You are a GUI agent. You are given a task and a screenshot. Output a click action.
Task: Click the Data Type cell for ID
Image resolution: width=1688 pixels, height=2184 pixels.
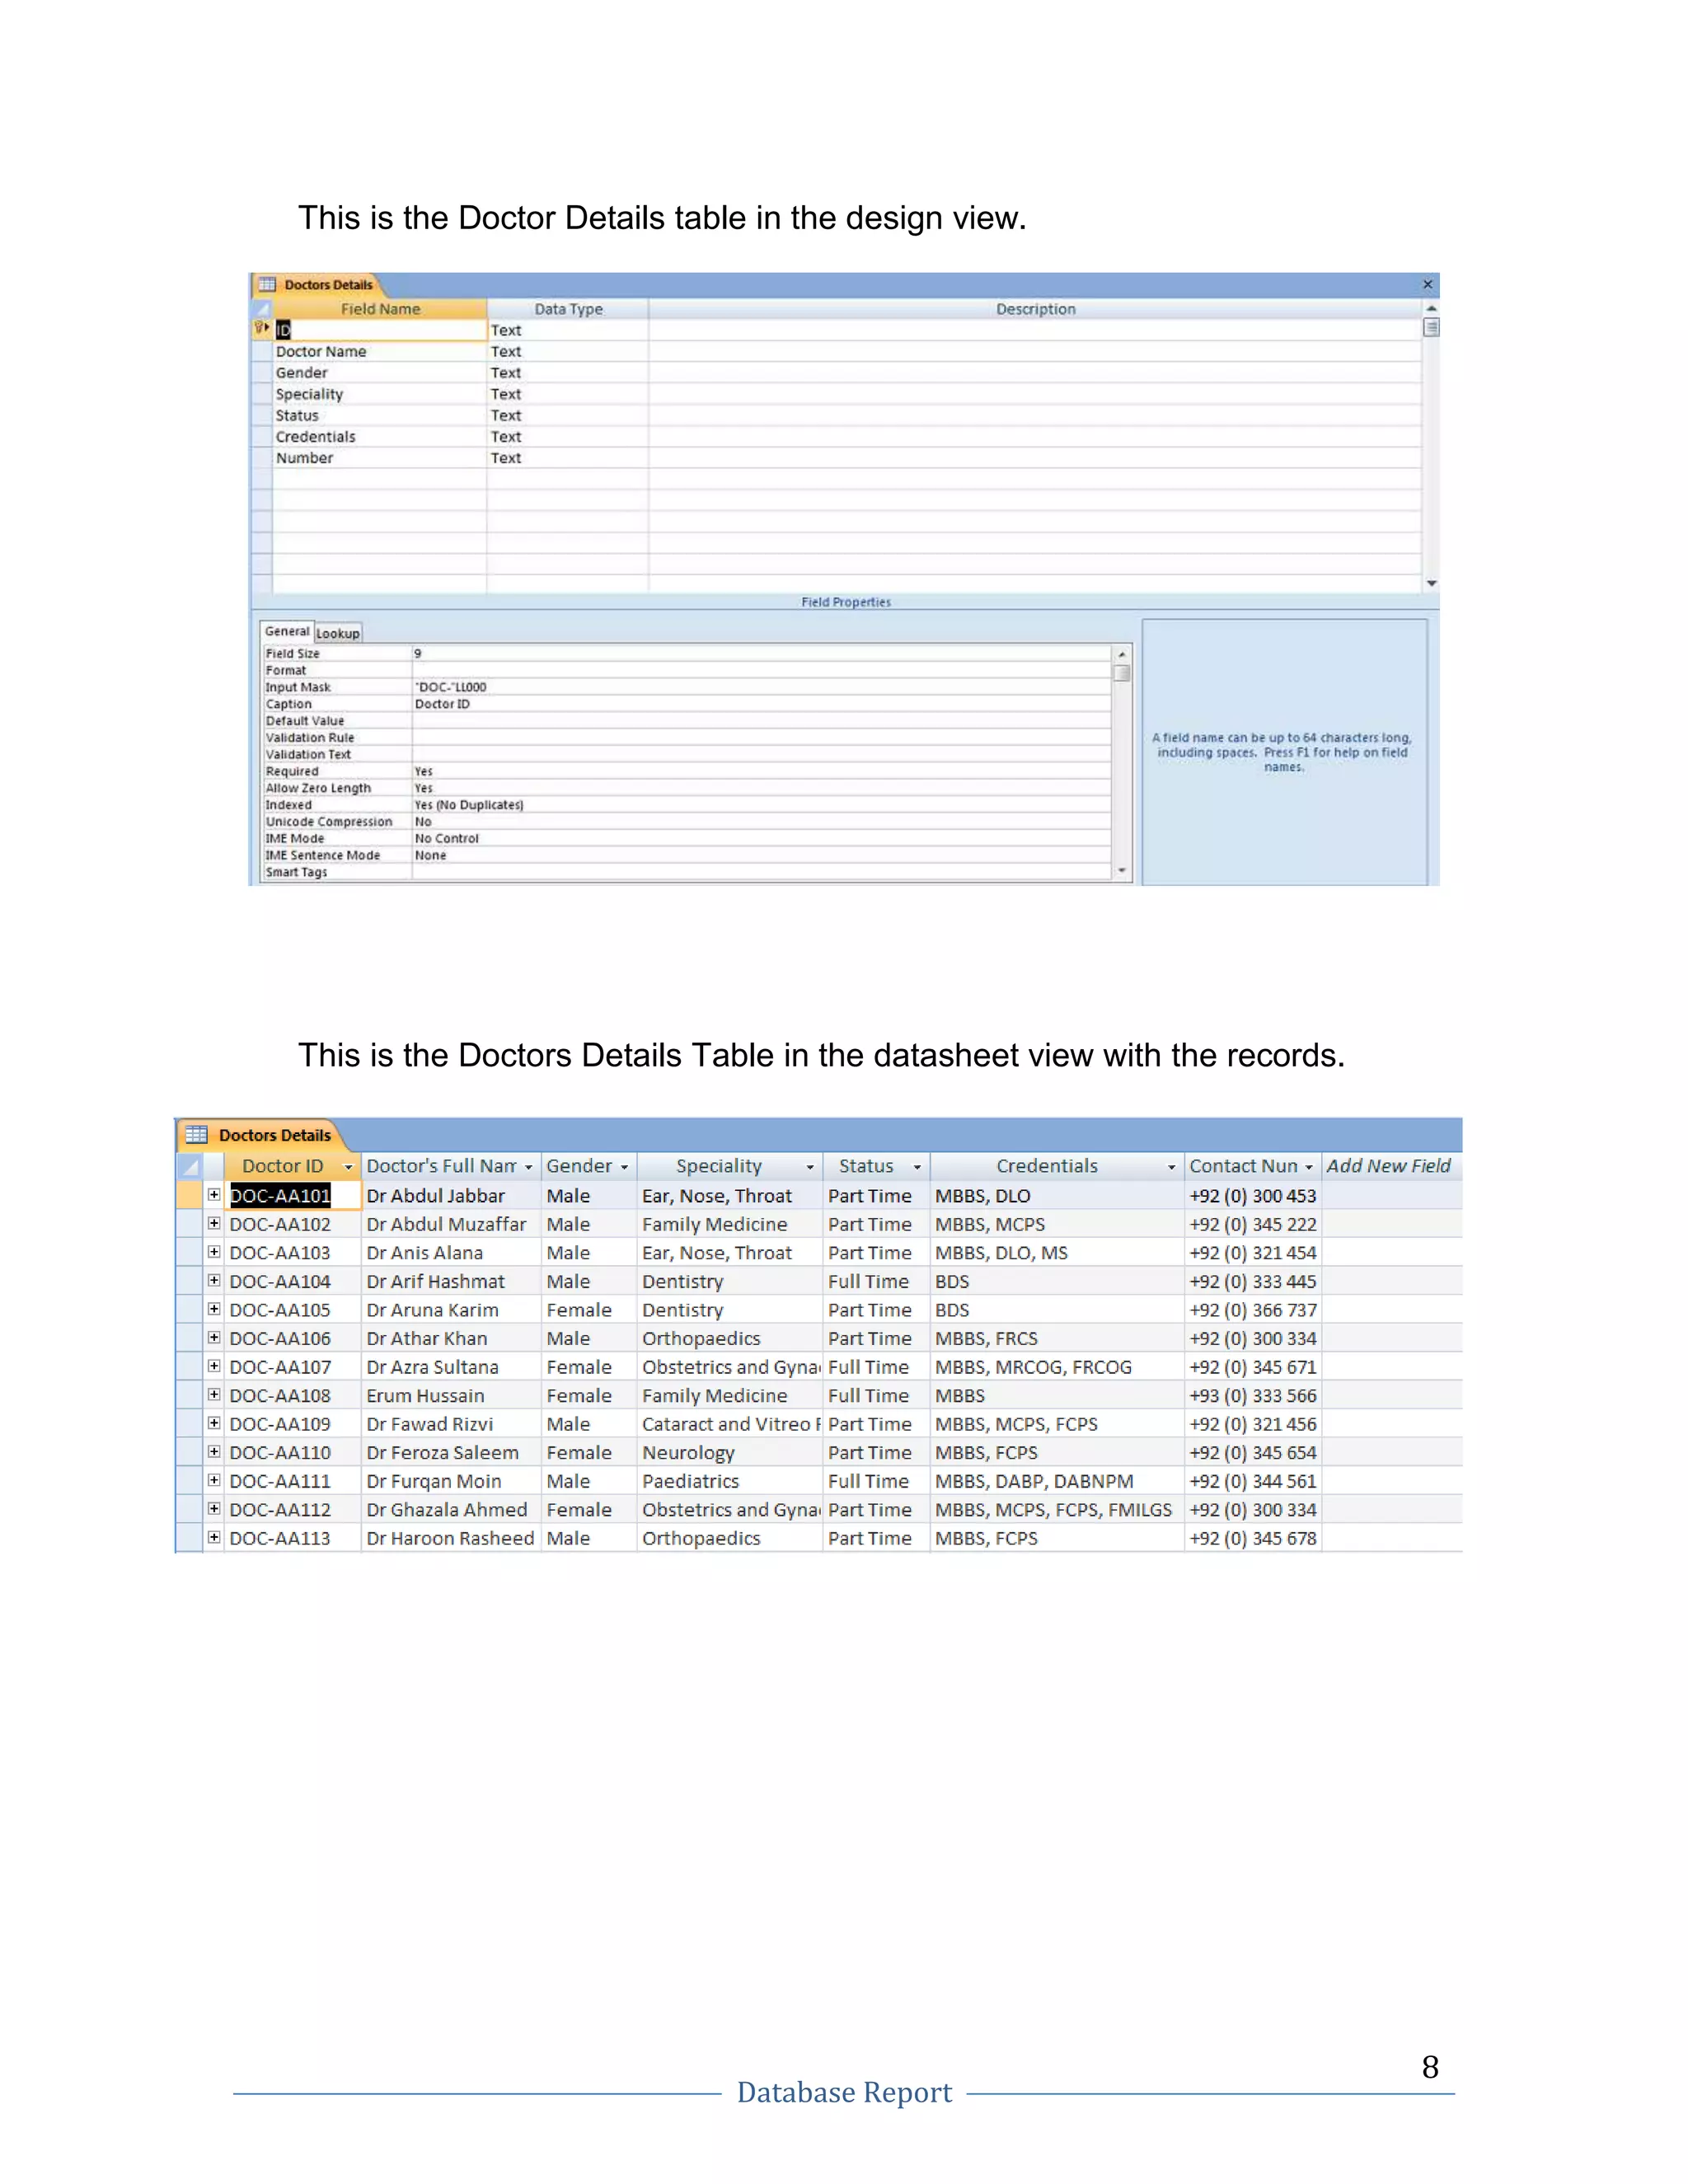(568, 330)
